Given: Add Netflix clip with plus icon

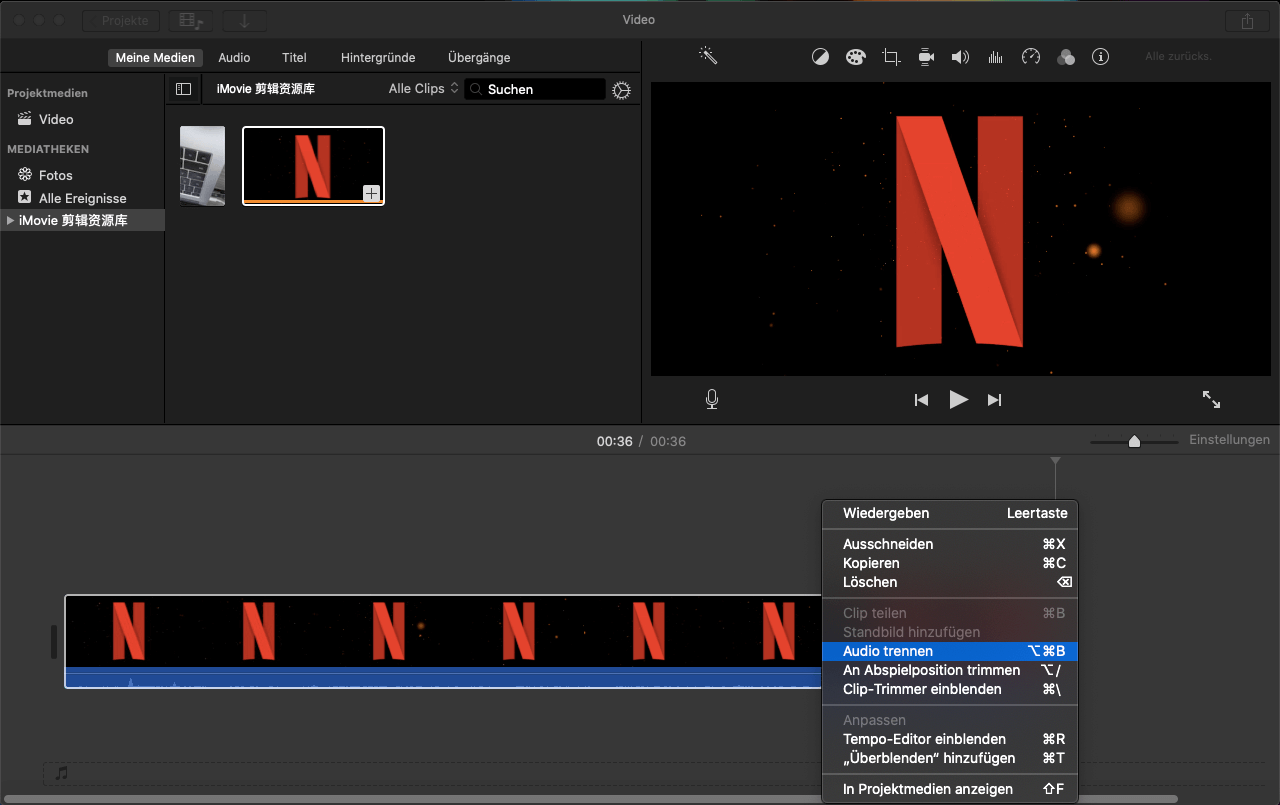Looking at the screenshot, I should (x=371, y=193).
